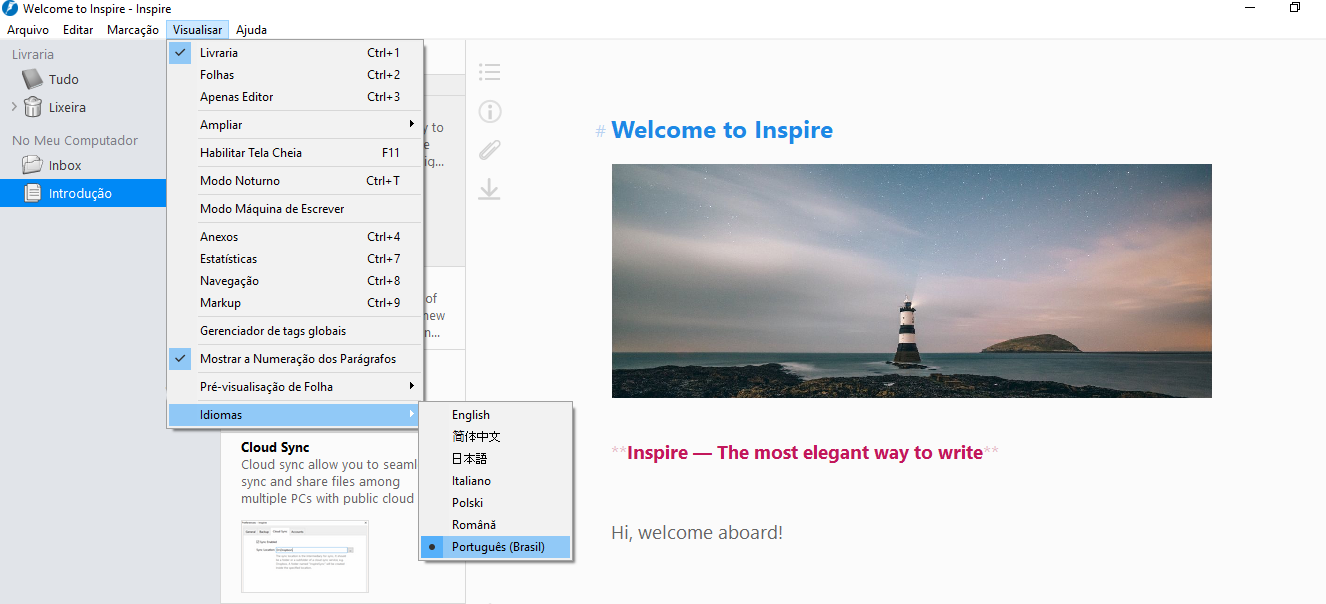Switch language to 简体中文
1326x604 pixels.
click(x=496, y=437)
